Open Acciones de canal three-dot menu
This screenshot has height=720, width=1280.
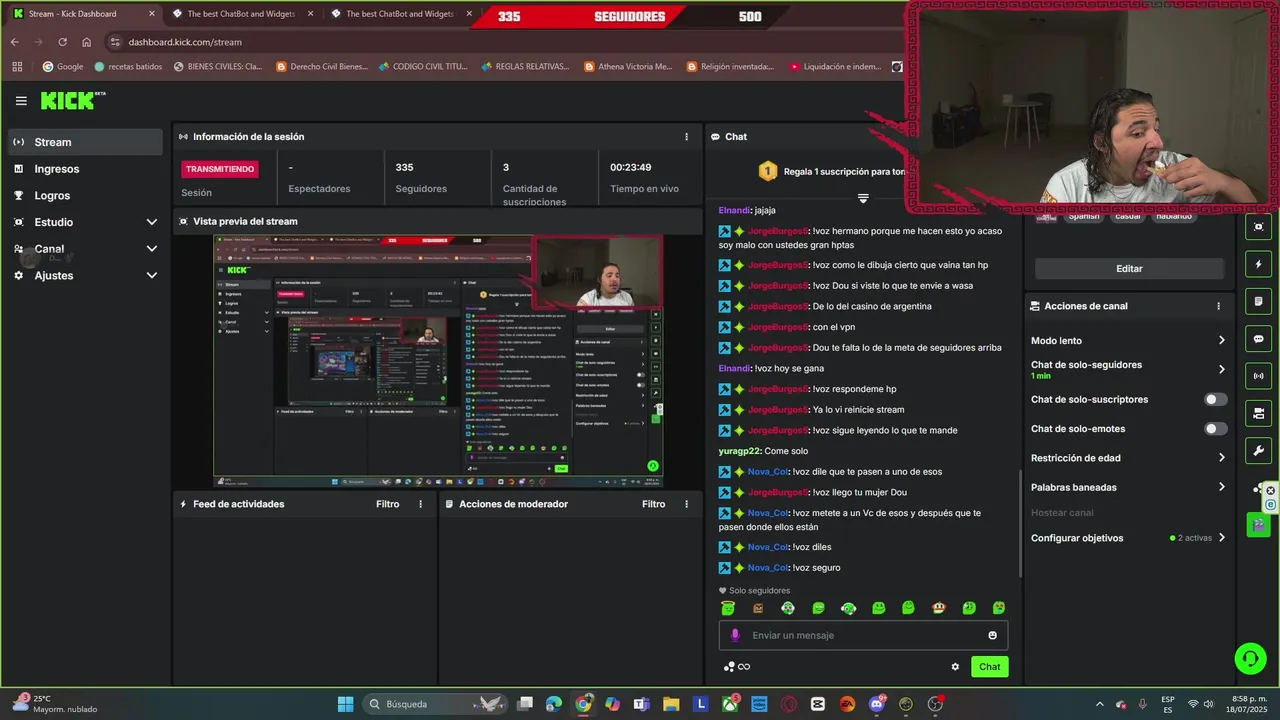[1218, 306]
